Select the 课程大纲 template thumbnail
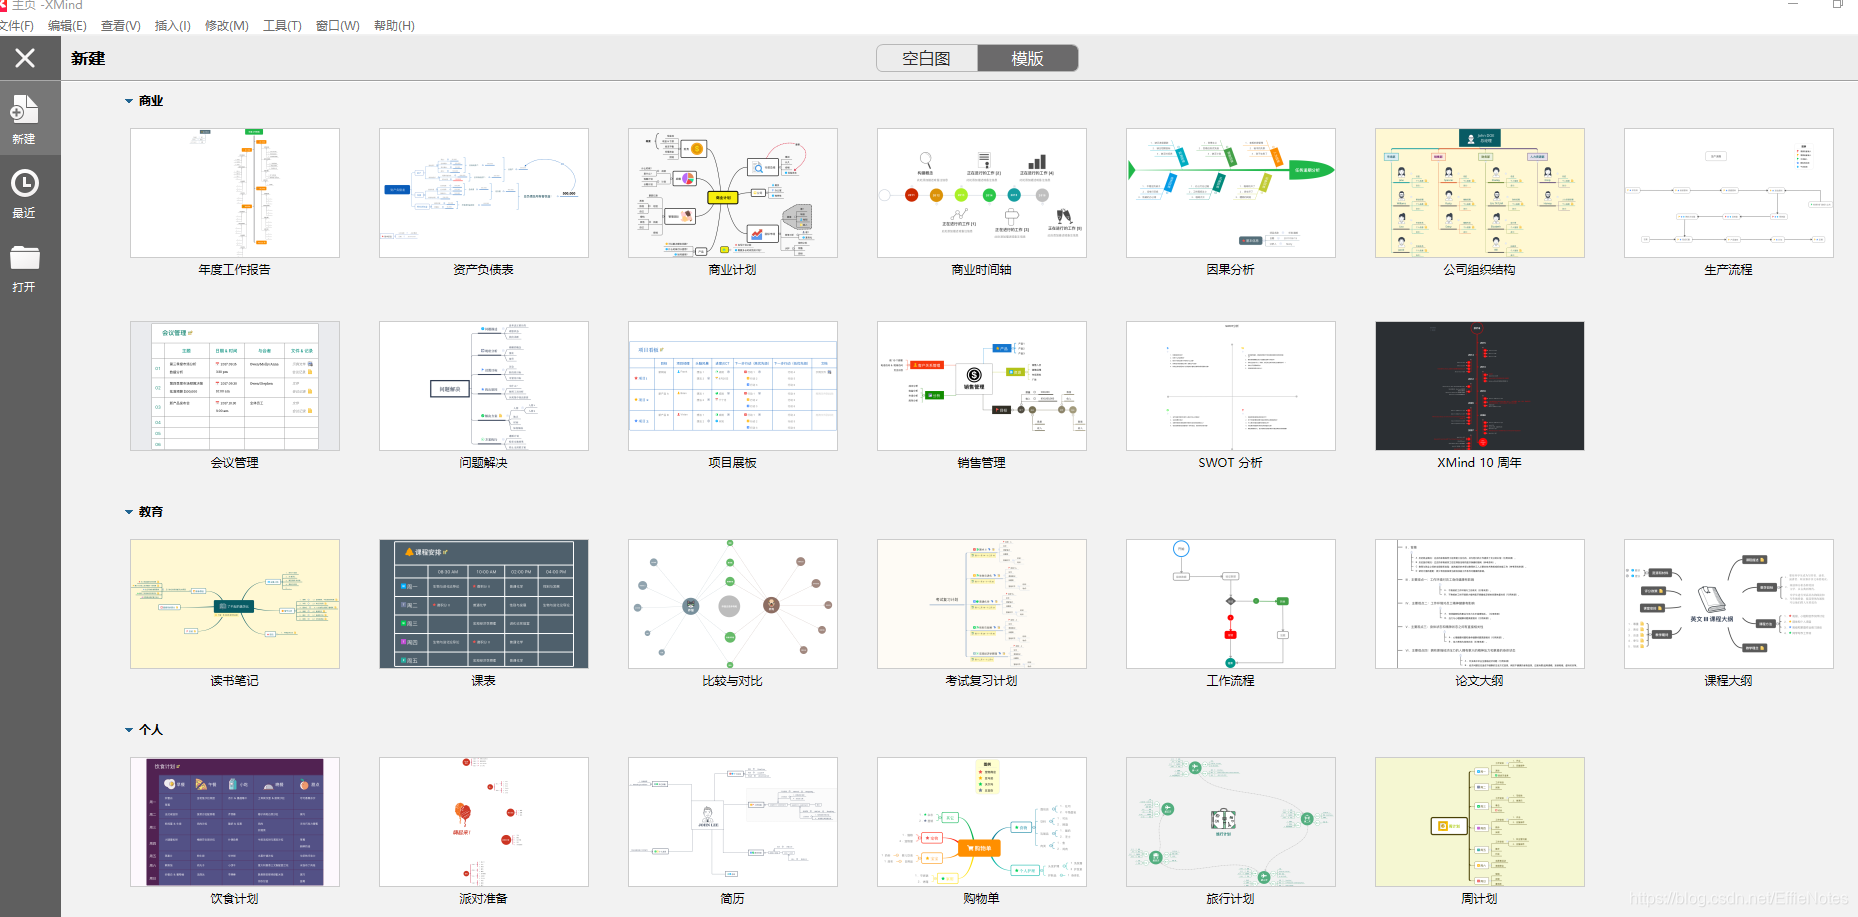Screen dimensions: 1858x917 [x=1729, y=604]
